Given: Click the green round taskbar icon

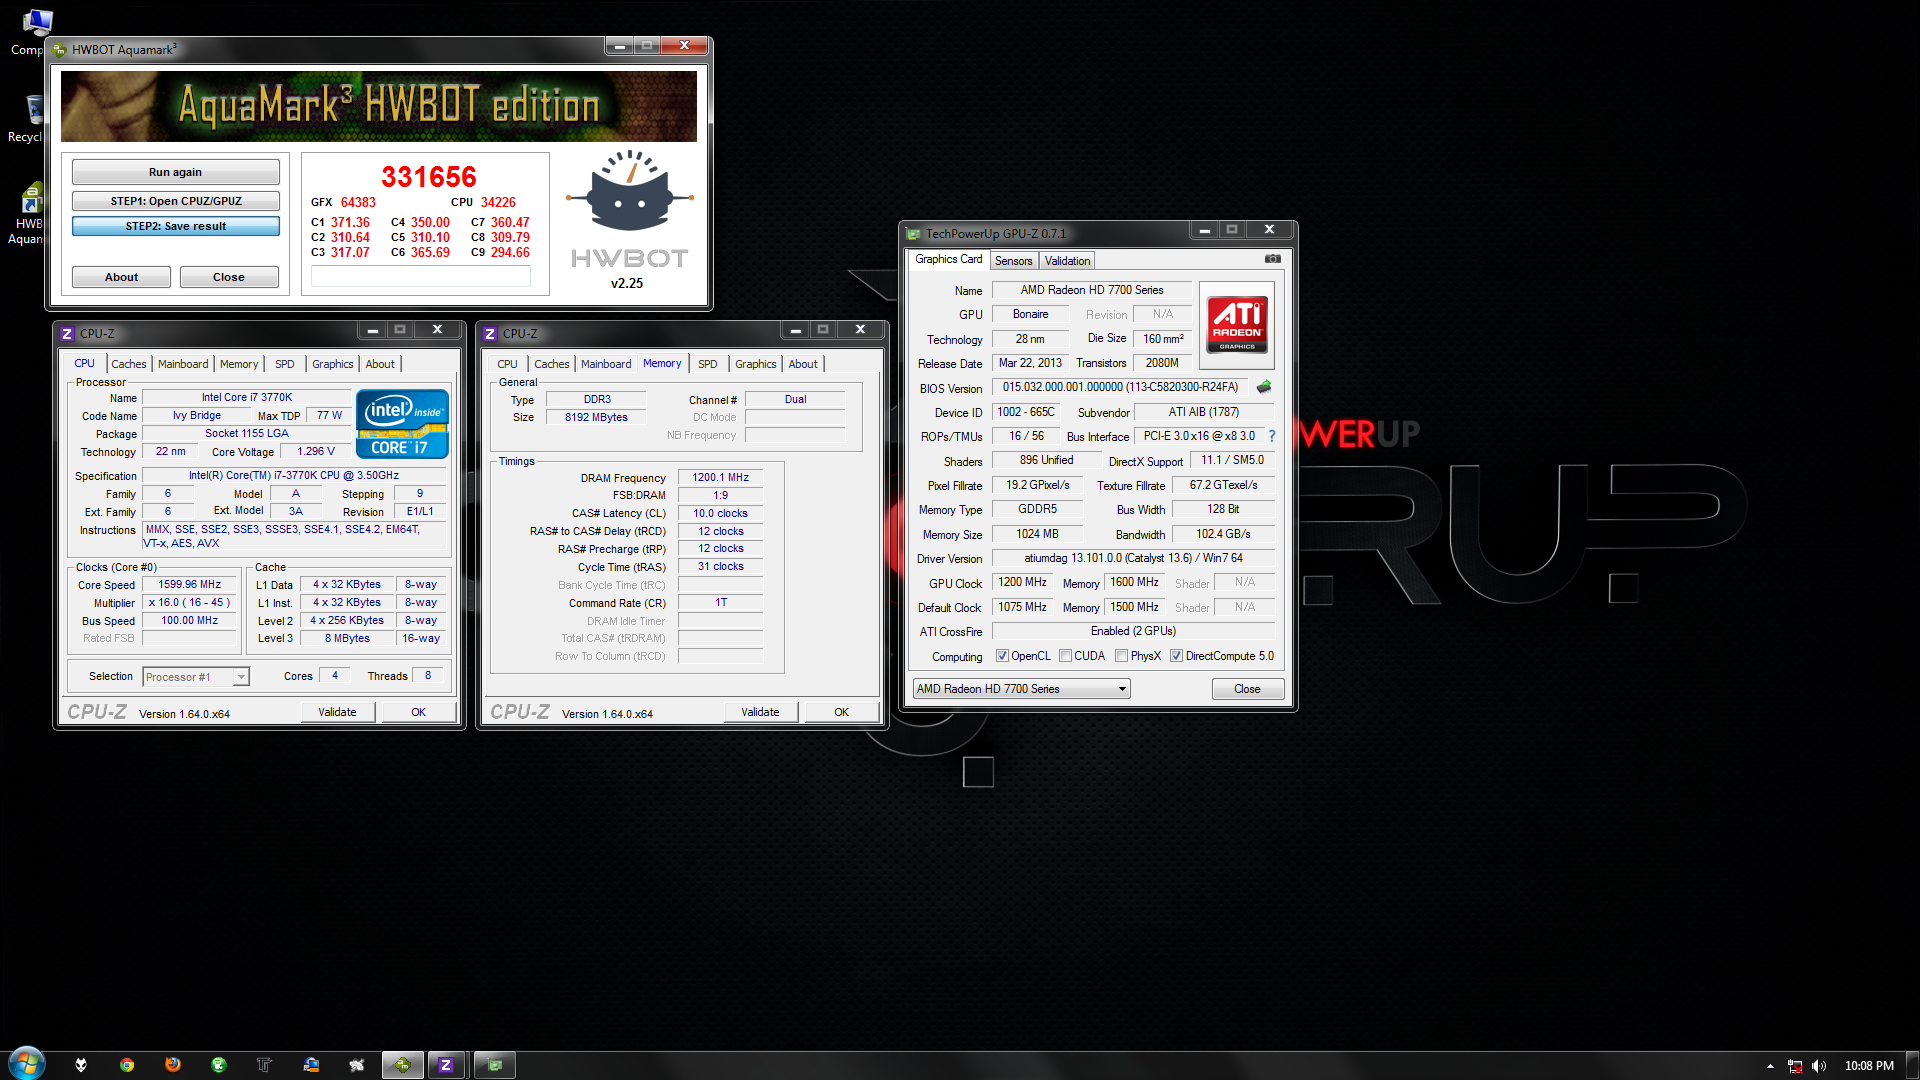Looking at the screenshot, I should [219, 1065].
